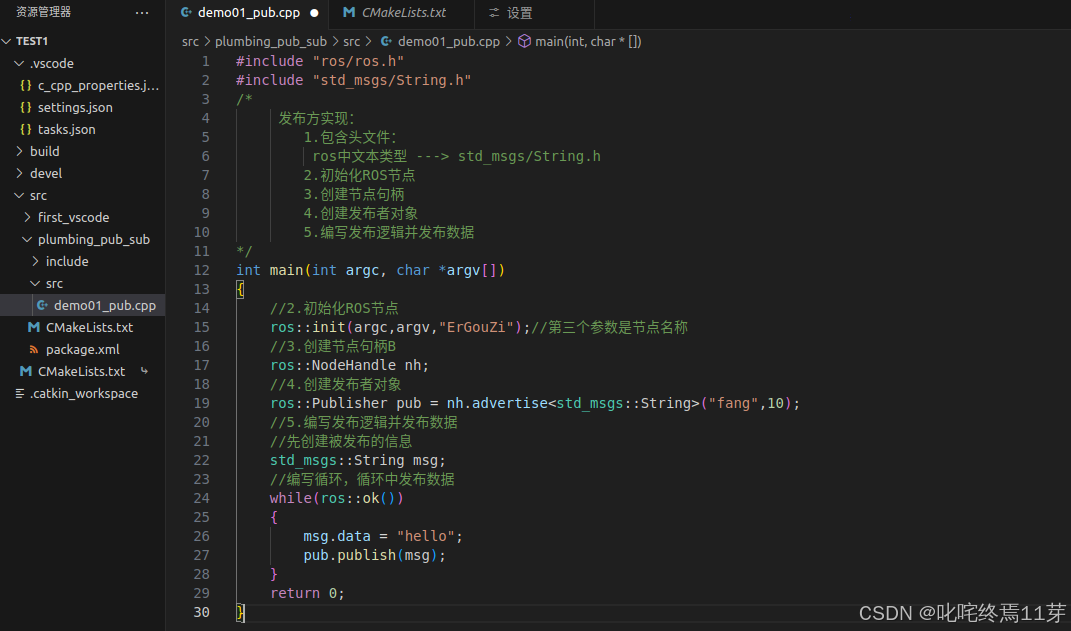This screenshot has height=631, width=1071.
Task: Collapse the TEST1 workspace root
Action: pos(7,41)
